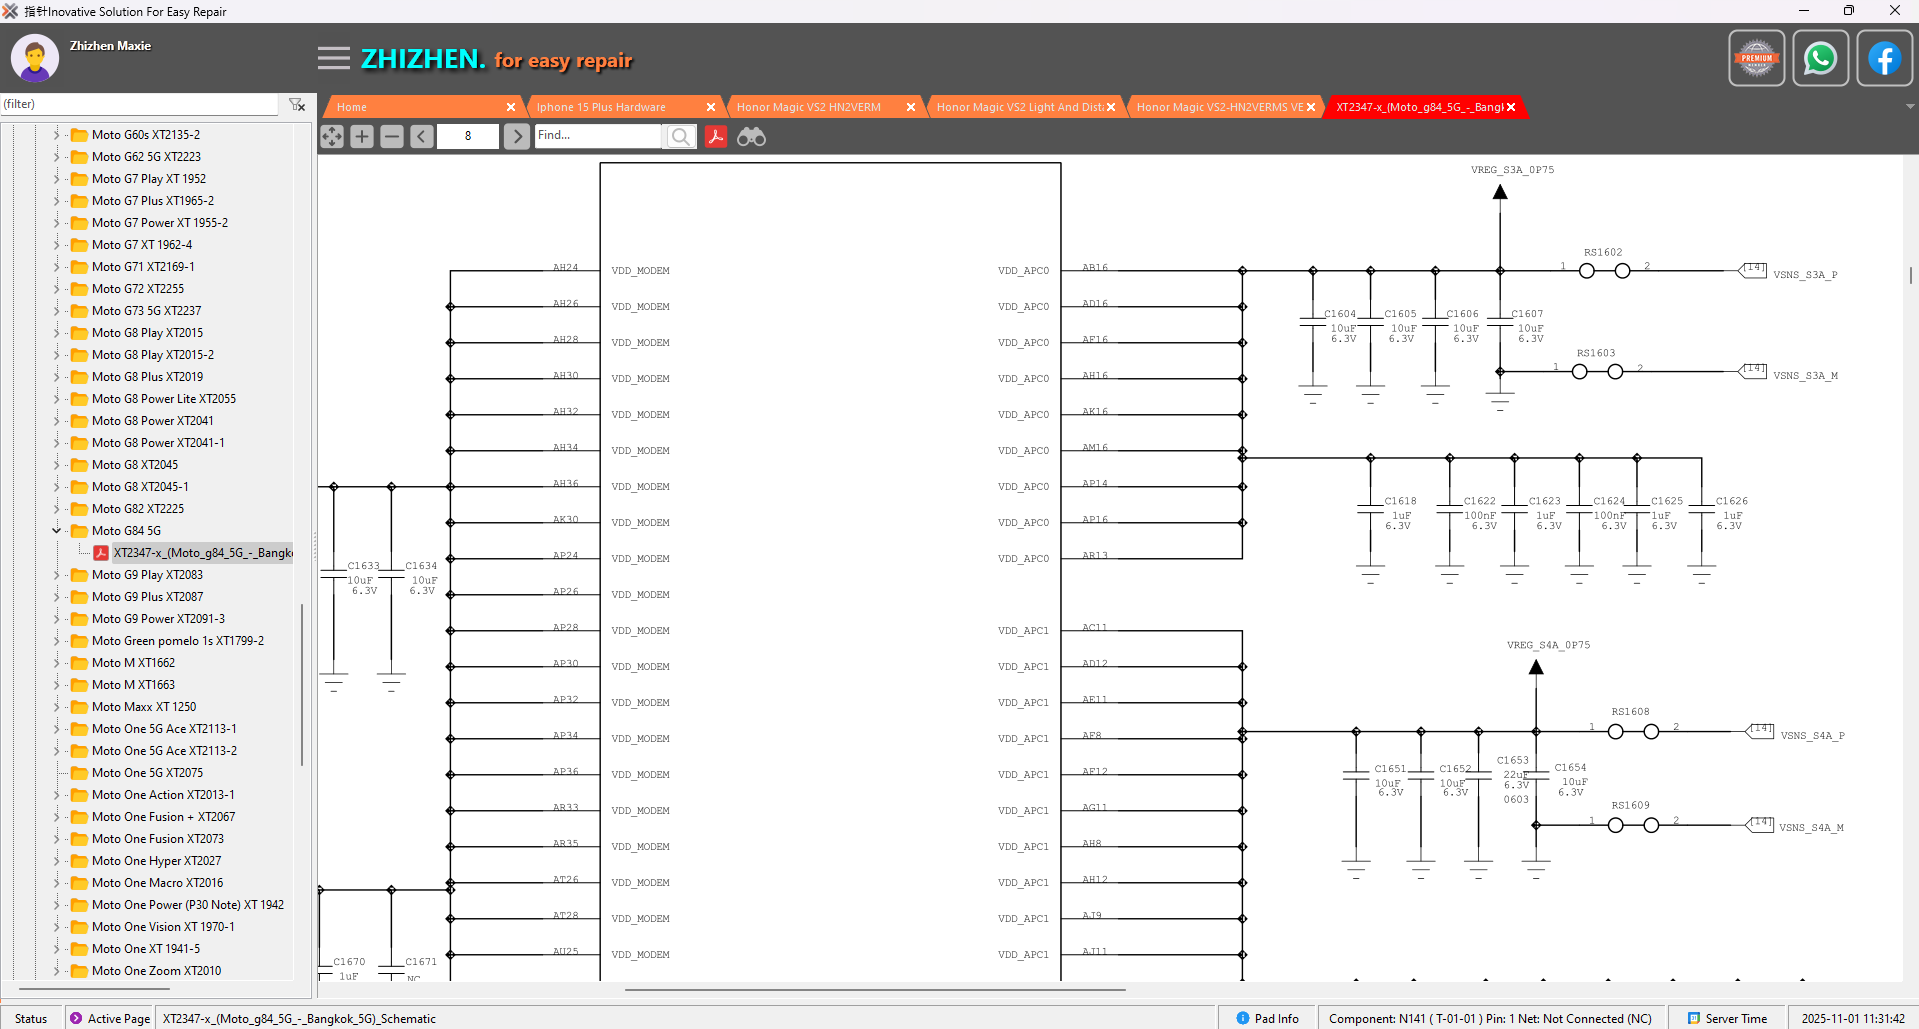
Task: Click the user profile avatar
Action: pyautogui.click(x=35, y=58)
